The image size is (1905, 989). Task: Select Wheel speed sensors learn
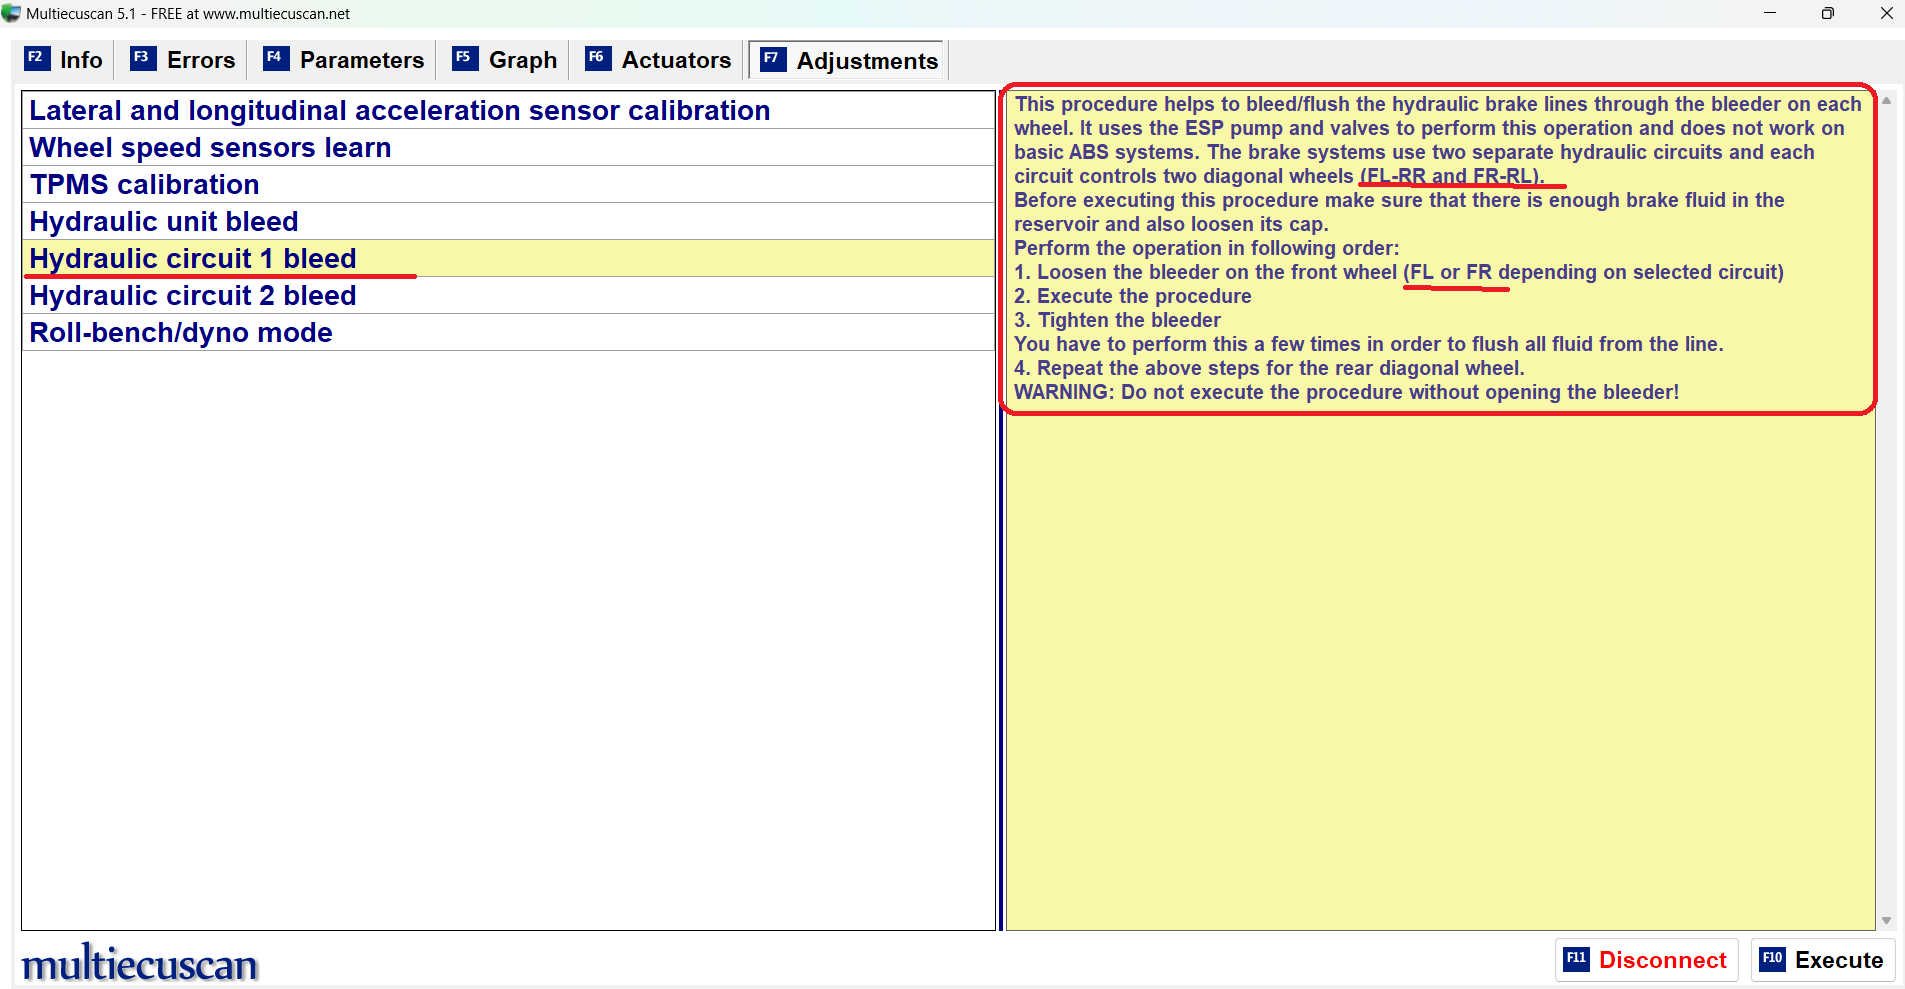[x=508, y=147]
